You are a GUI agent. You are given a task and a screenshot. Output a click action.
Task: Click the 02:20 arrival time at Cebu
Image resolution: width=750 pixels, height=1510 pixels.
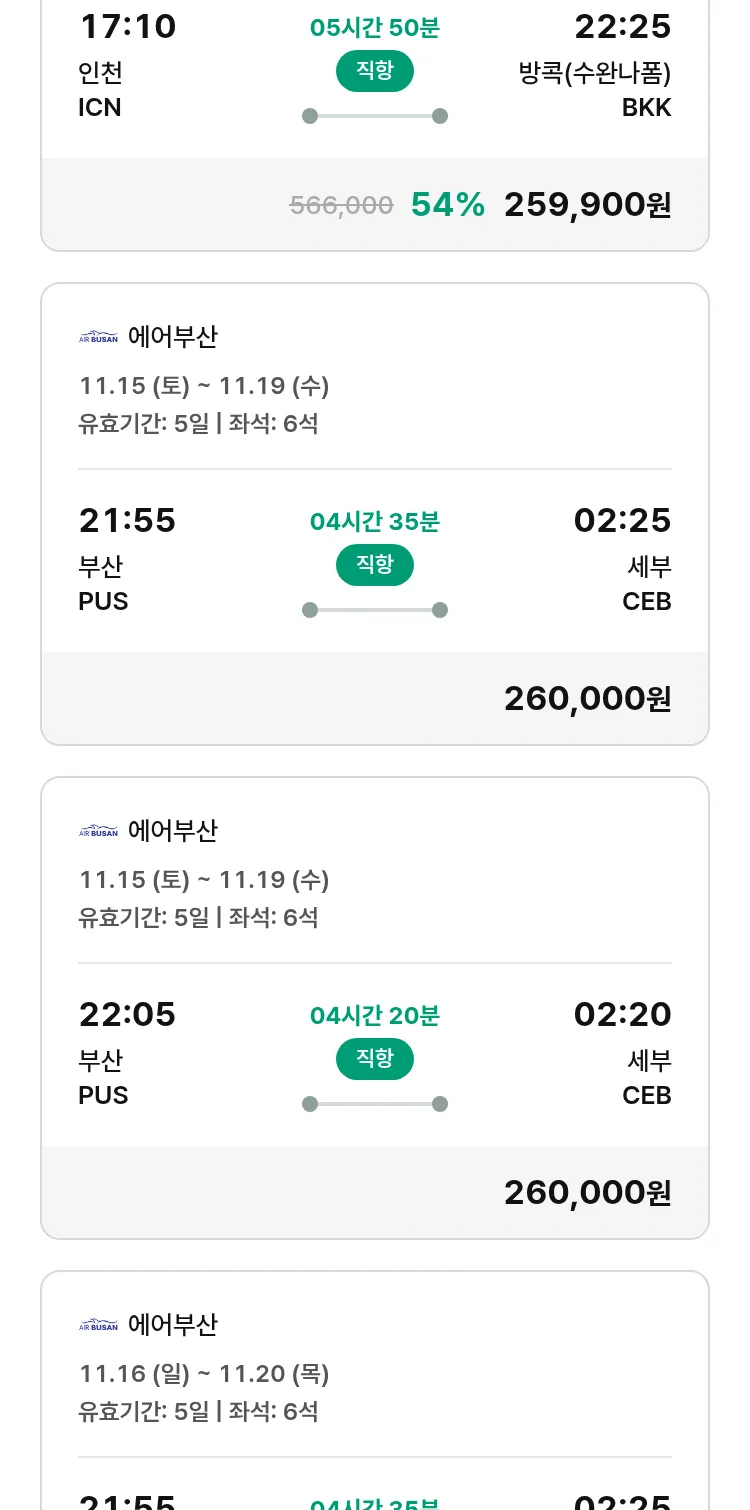click(x=622, y=1015)
